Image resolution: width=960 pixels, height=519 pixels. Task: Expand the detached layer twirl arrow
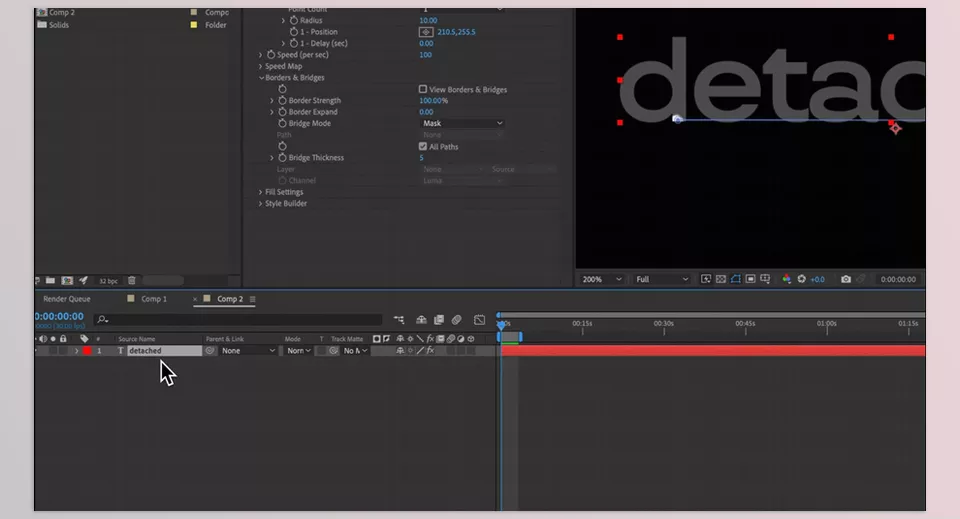(x=77, y=351)
